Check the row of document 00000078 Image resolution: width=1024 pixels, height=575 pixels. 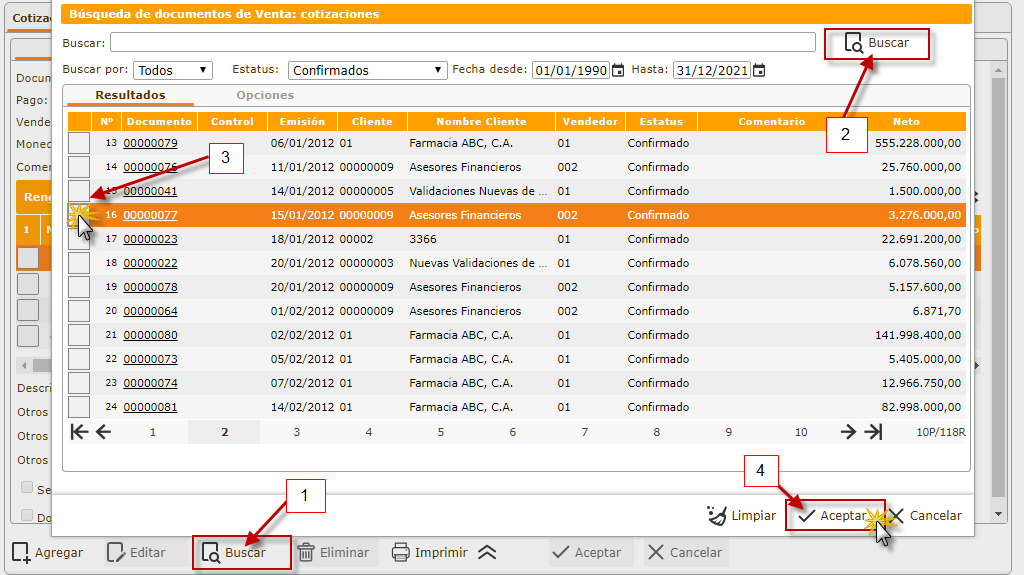point(79,287)
